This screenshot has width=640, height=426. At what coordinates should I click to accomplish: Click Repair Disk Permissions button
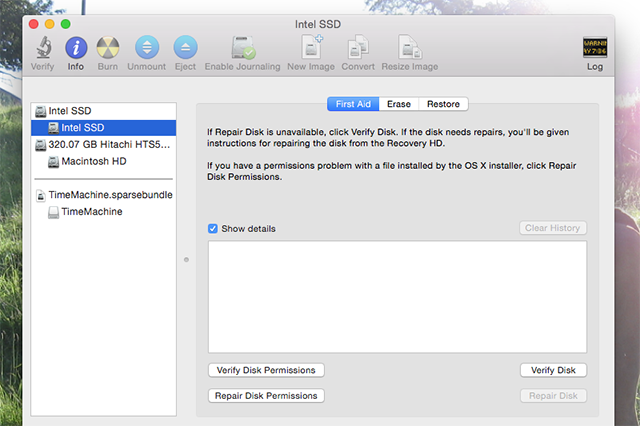tap(266, 396)
